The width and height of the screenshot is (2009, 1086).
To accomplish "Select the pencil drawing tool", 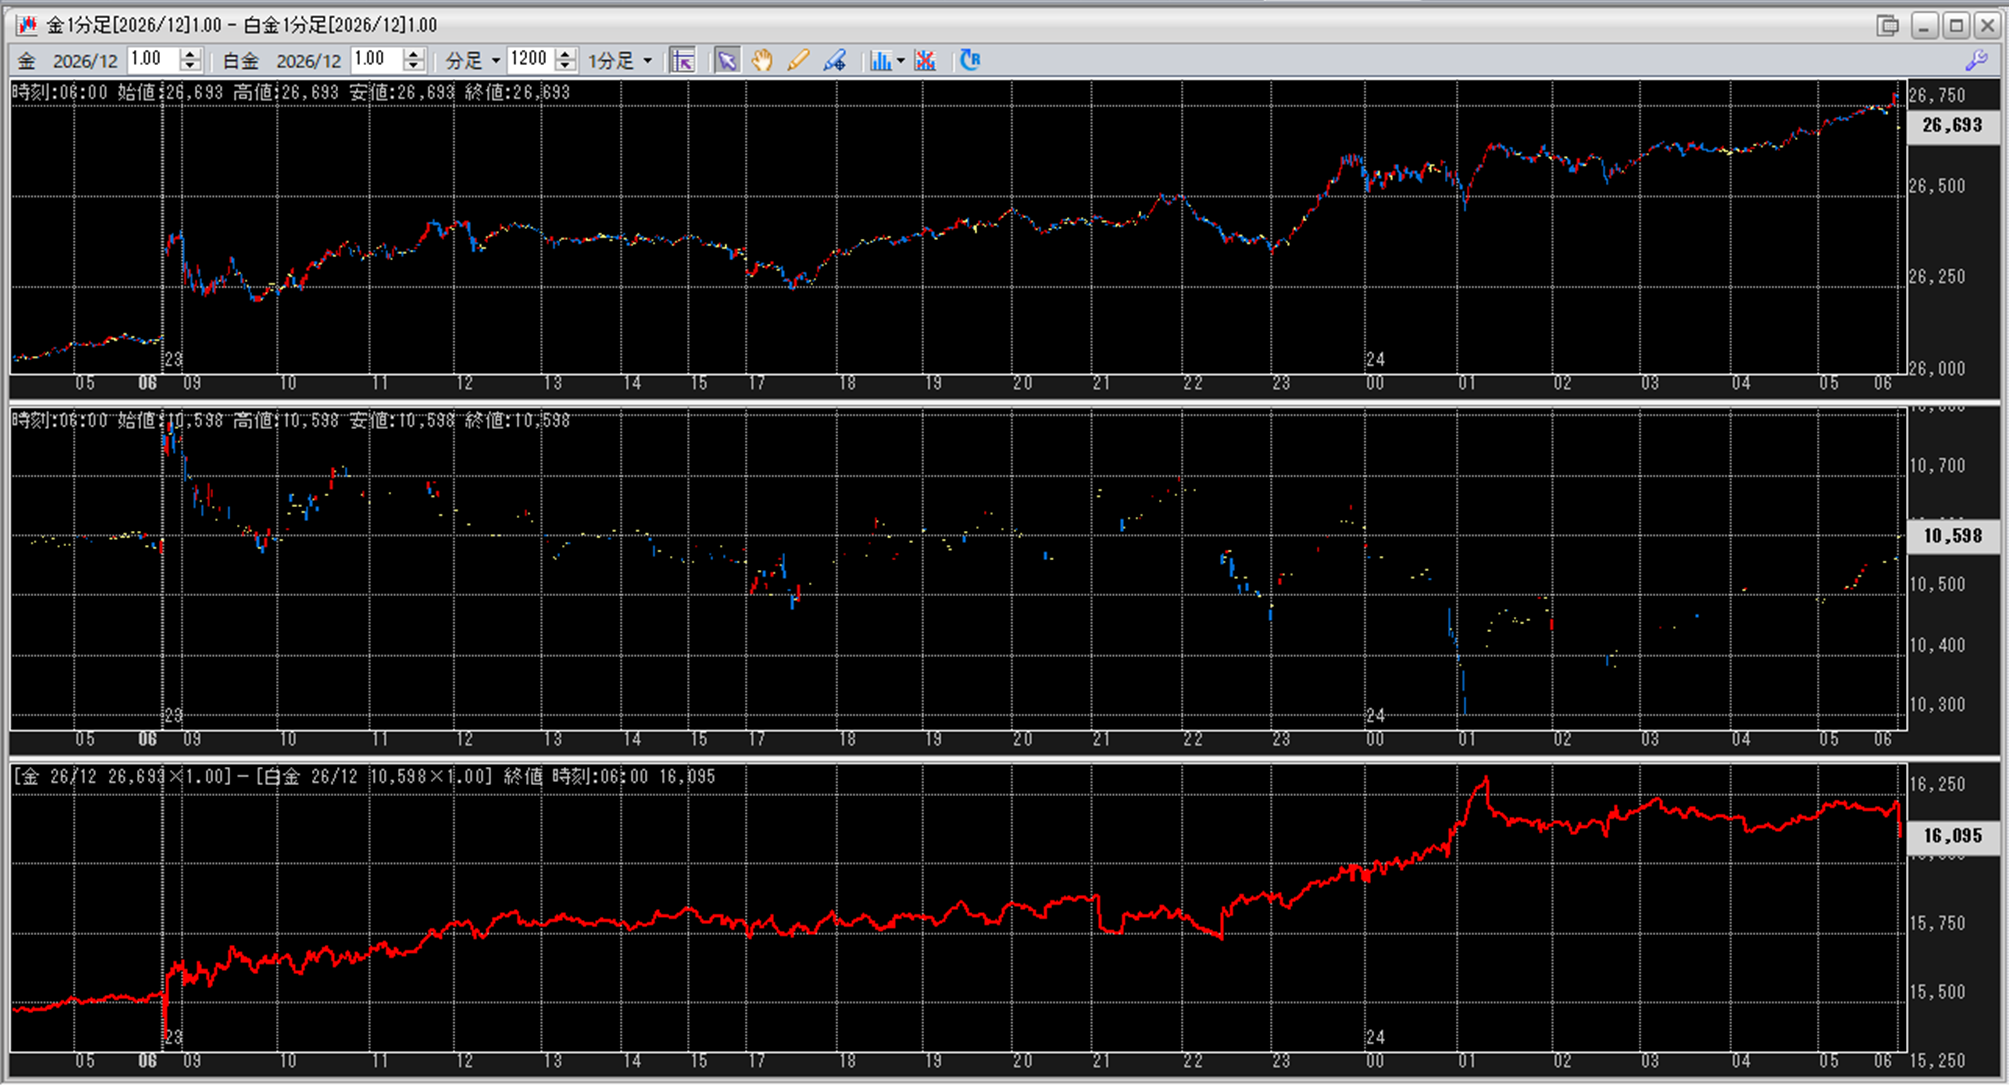I will pyautogui.click(x=797, y=61).
